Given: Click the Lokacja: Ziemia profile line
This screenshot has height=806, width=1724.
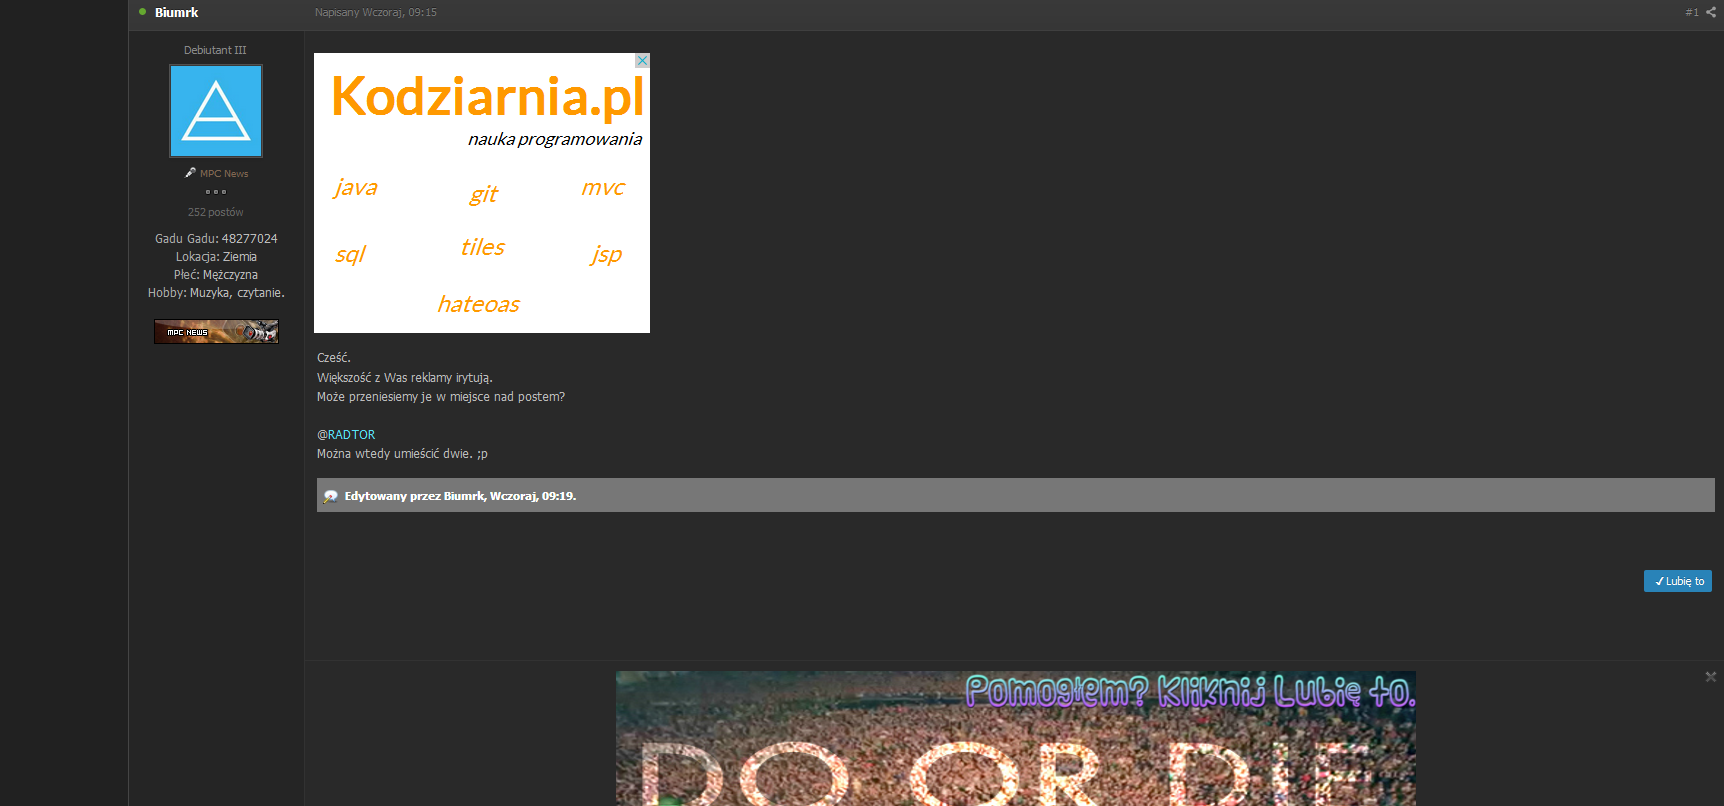Looking at the screenshot, I should tap(216, 257).
